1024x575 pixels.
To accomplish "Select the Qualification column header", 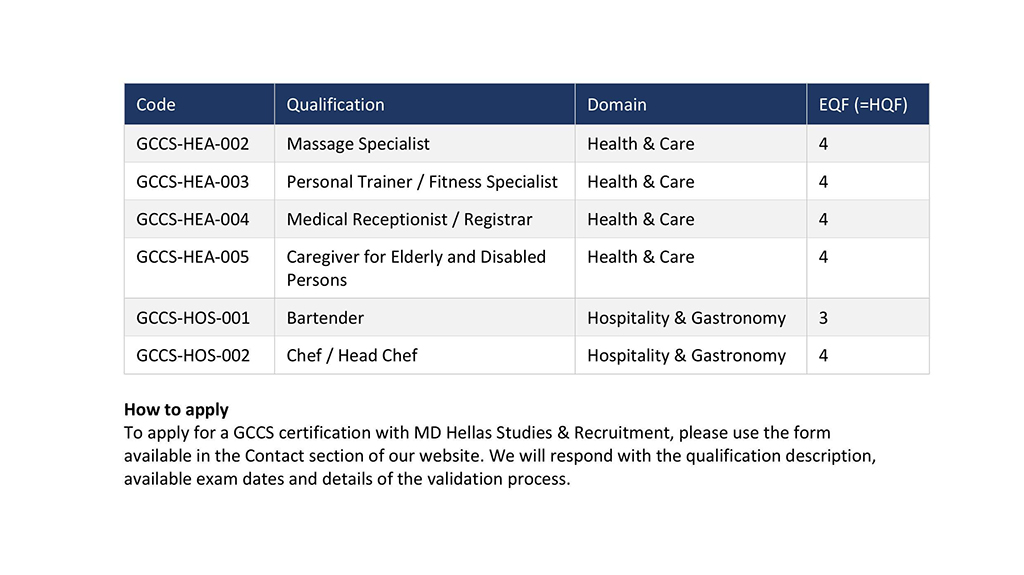I will tap(335, 105).
